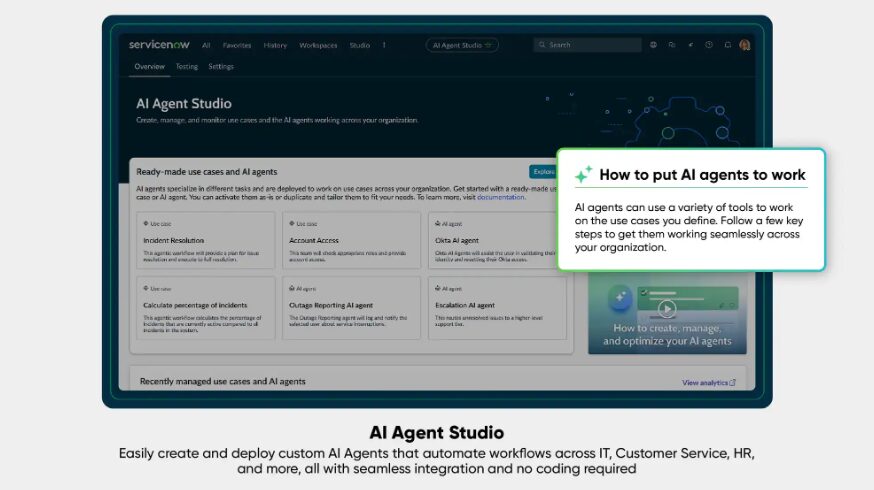Open the Incident Resolution use case card

click(206, 240)
